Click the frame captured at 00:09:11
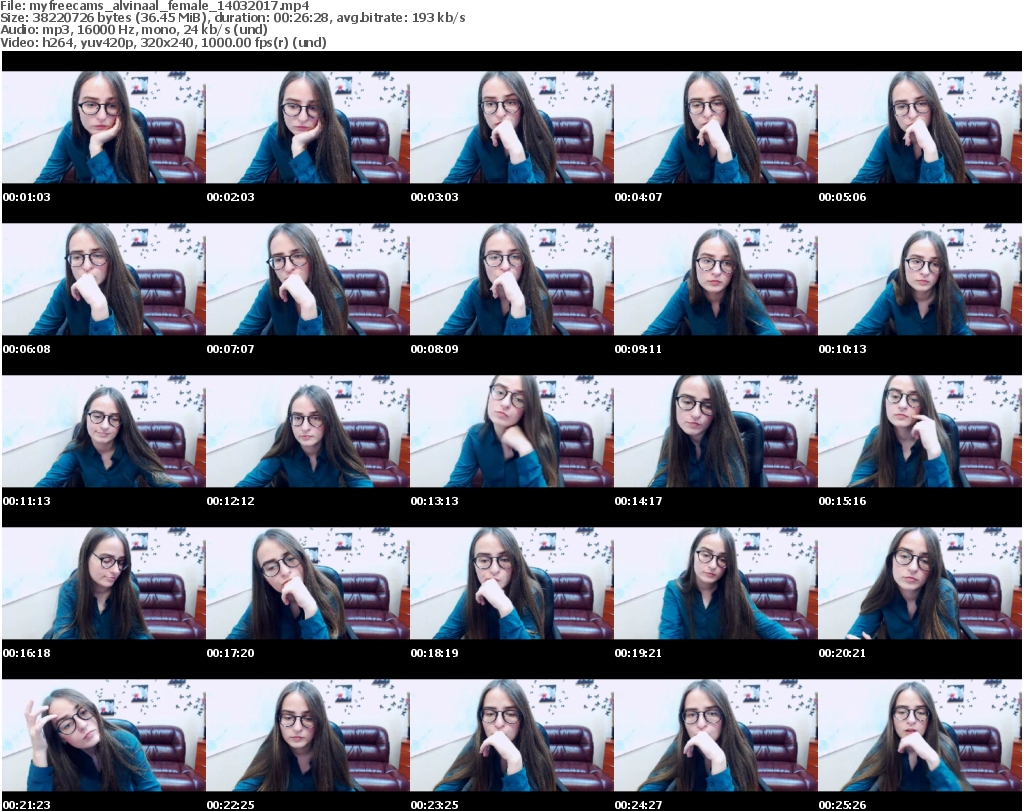Viewport: 1024px width, 811px height. point(716,279)
